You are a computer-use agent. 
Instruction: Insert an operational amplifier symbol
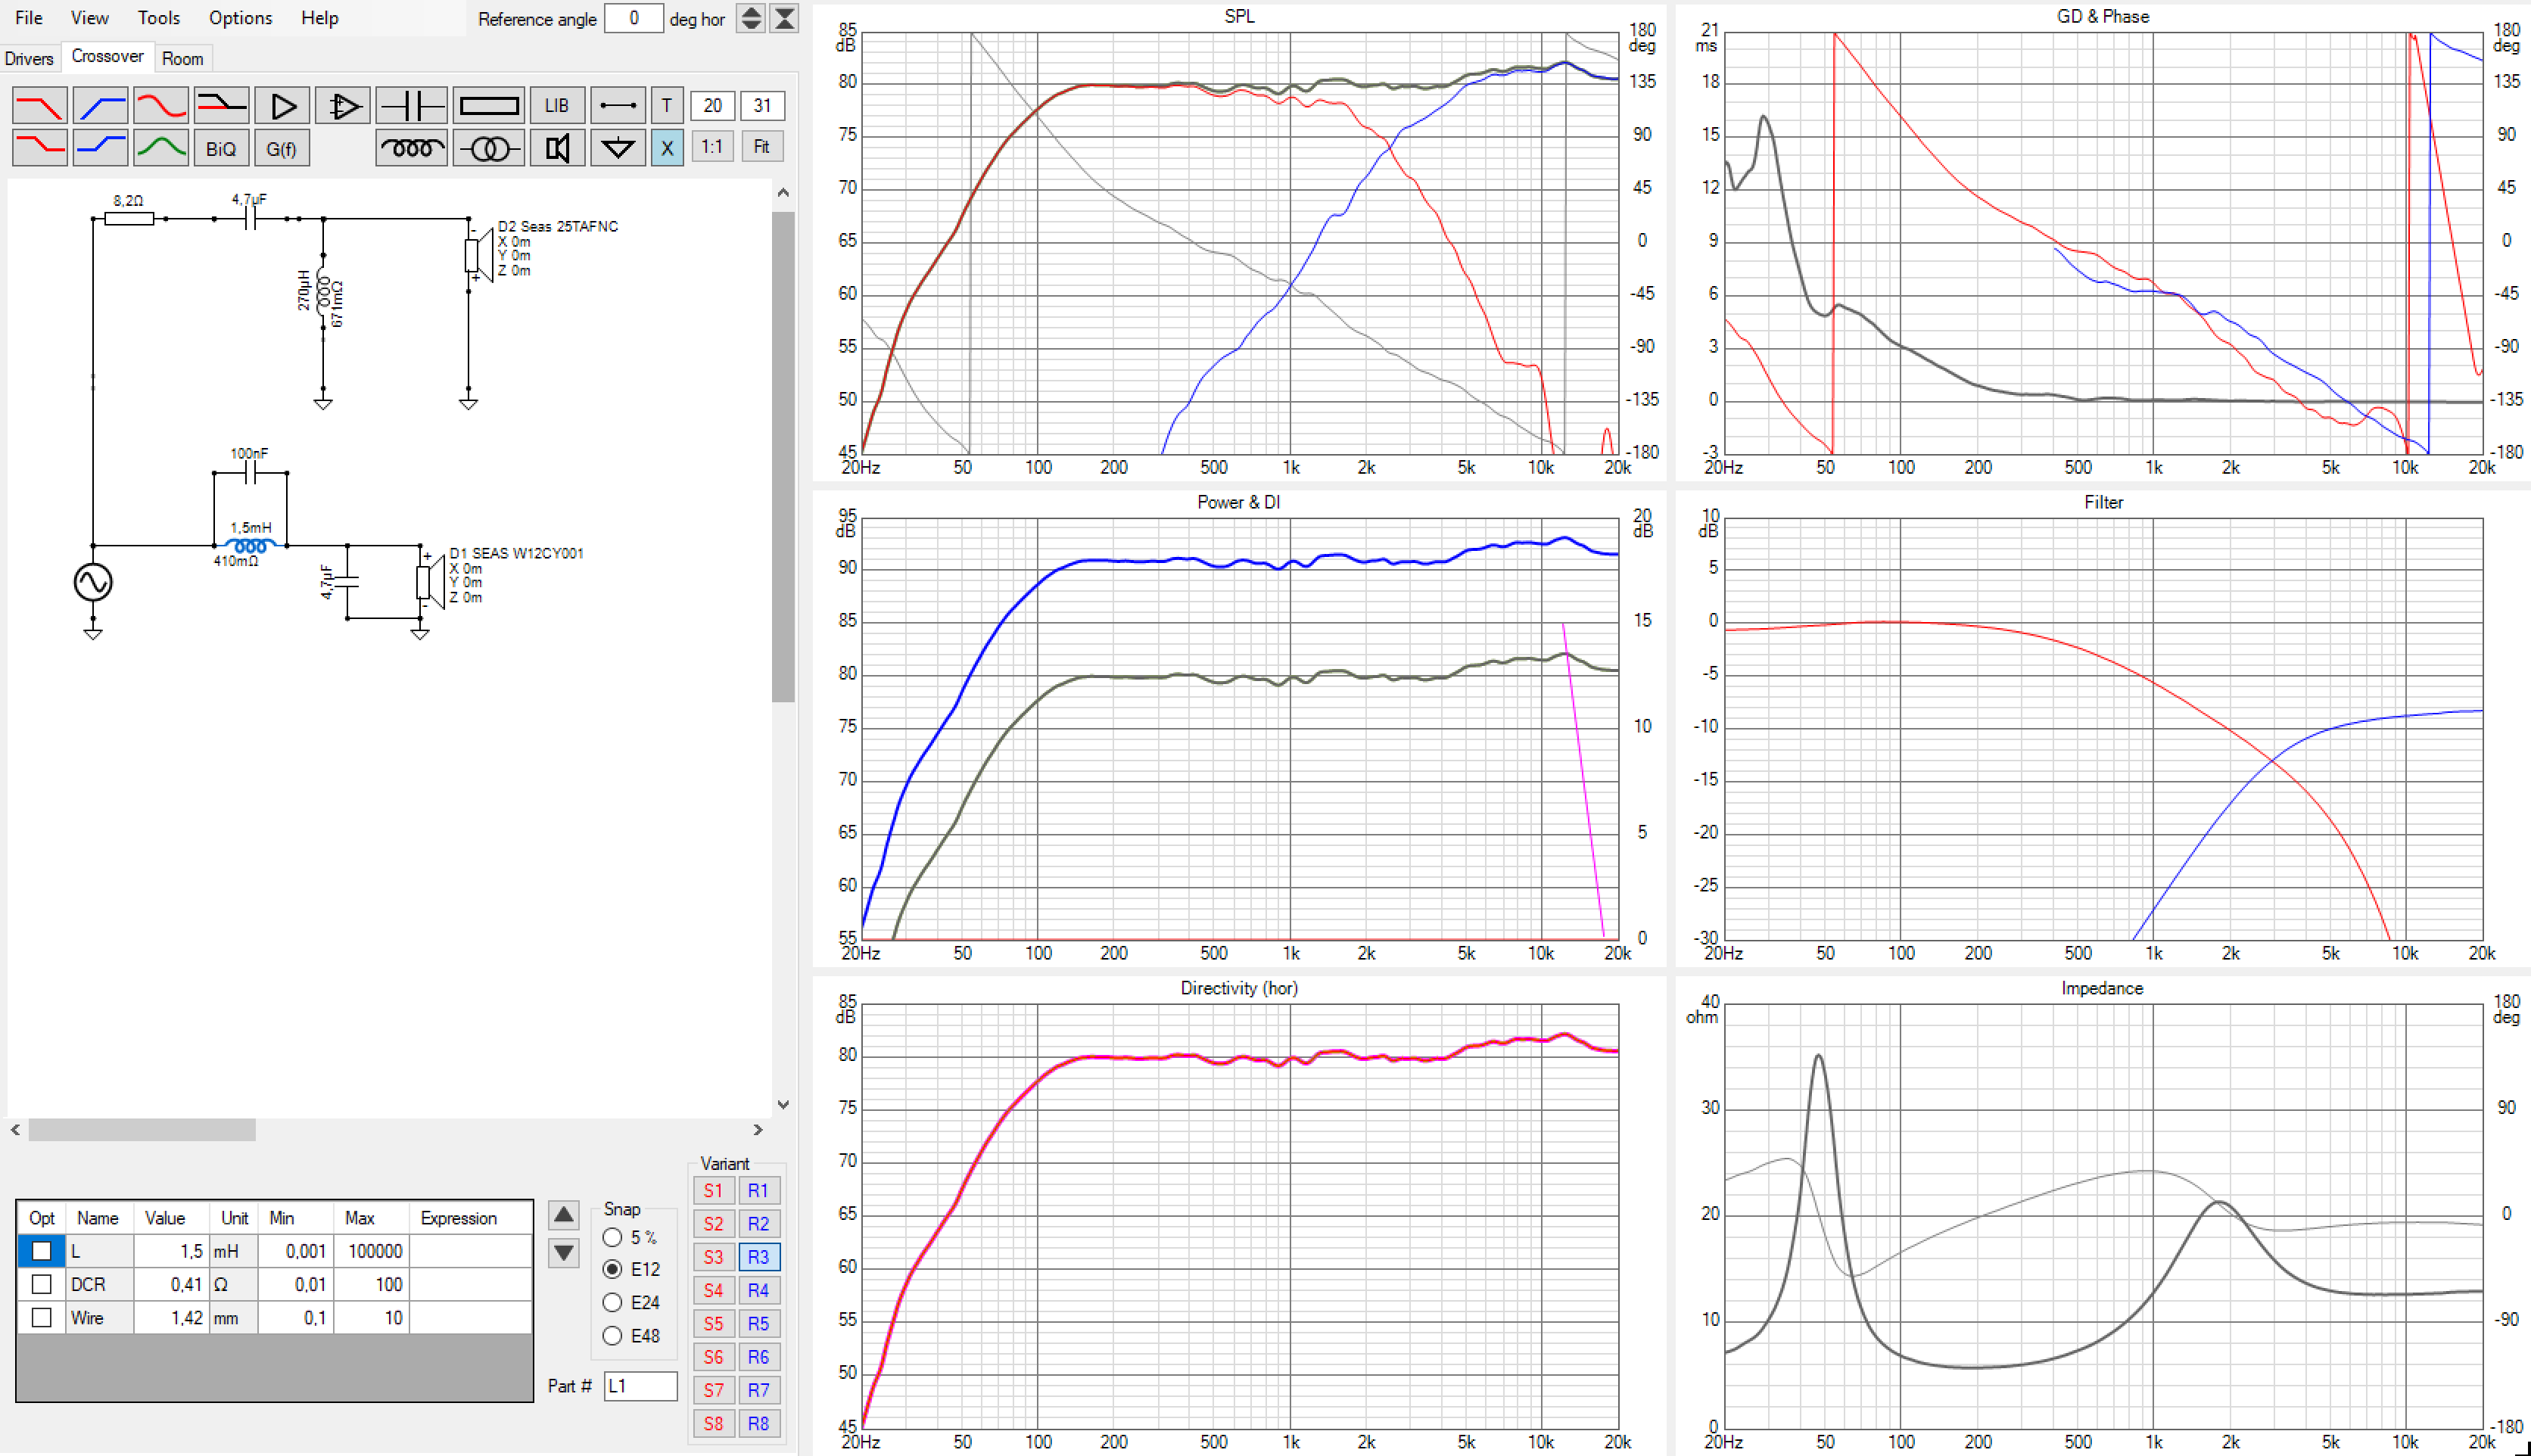[343, 105]
